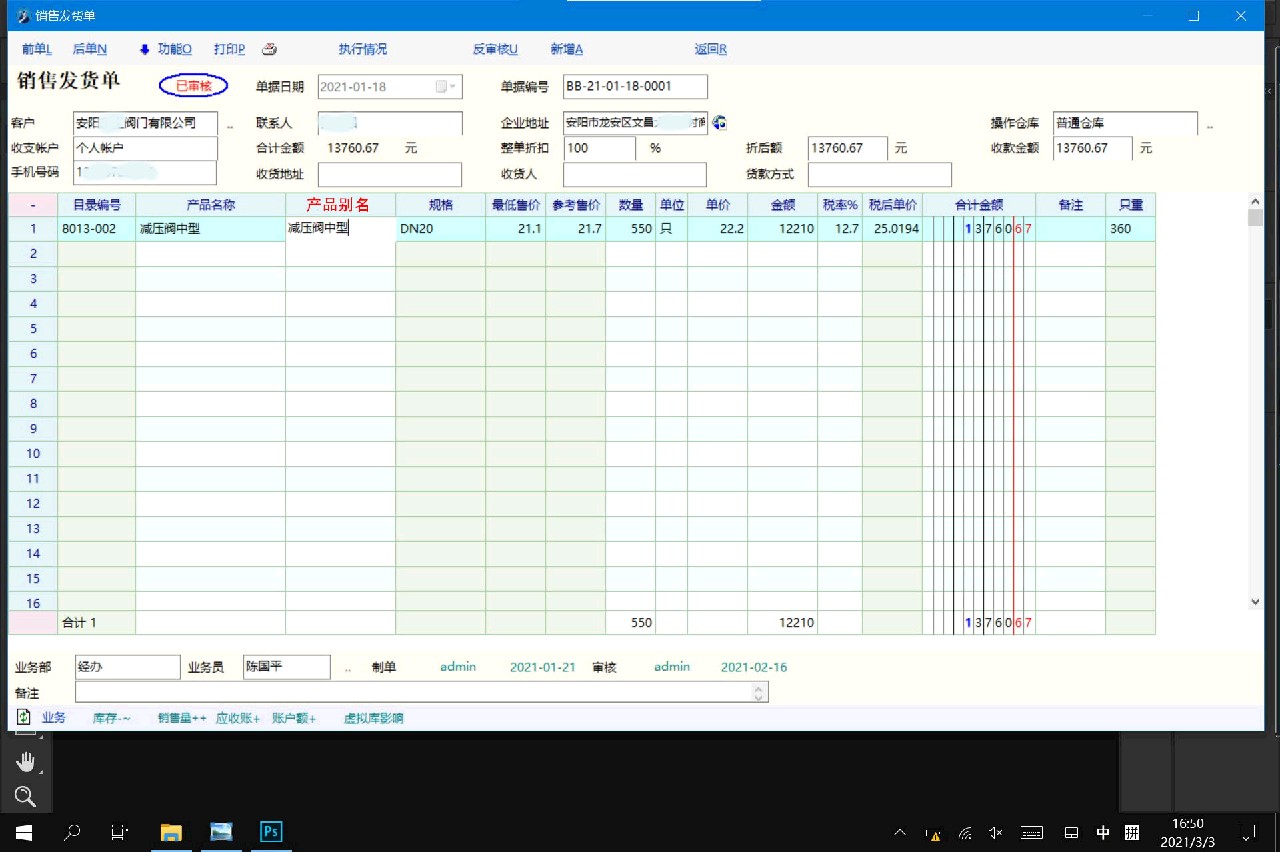Click 新增A to create new order

click(x=566, y=49)
